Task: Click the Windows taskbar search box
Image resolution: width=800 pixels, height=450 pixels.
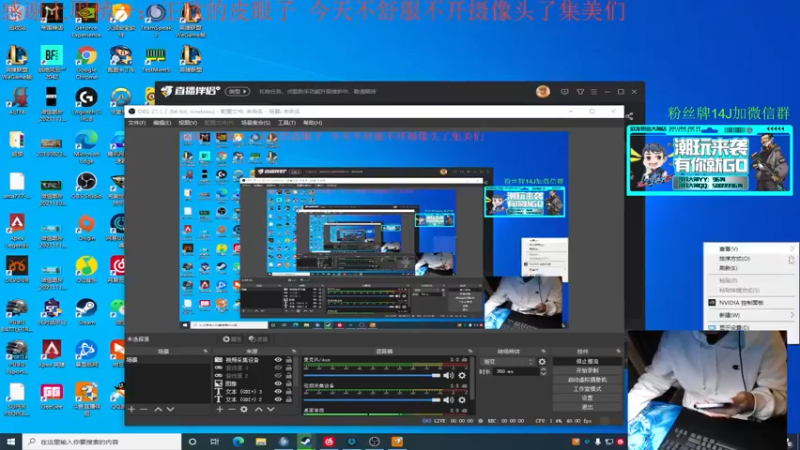Action: coord(102,441)
